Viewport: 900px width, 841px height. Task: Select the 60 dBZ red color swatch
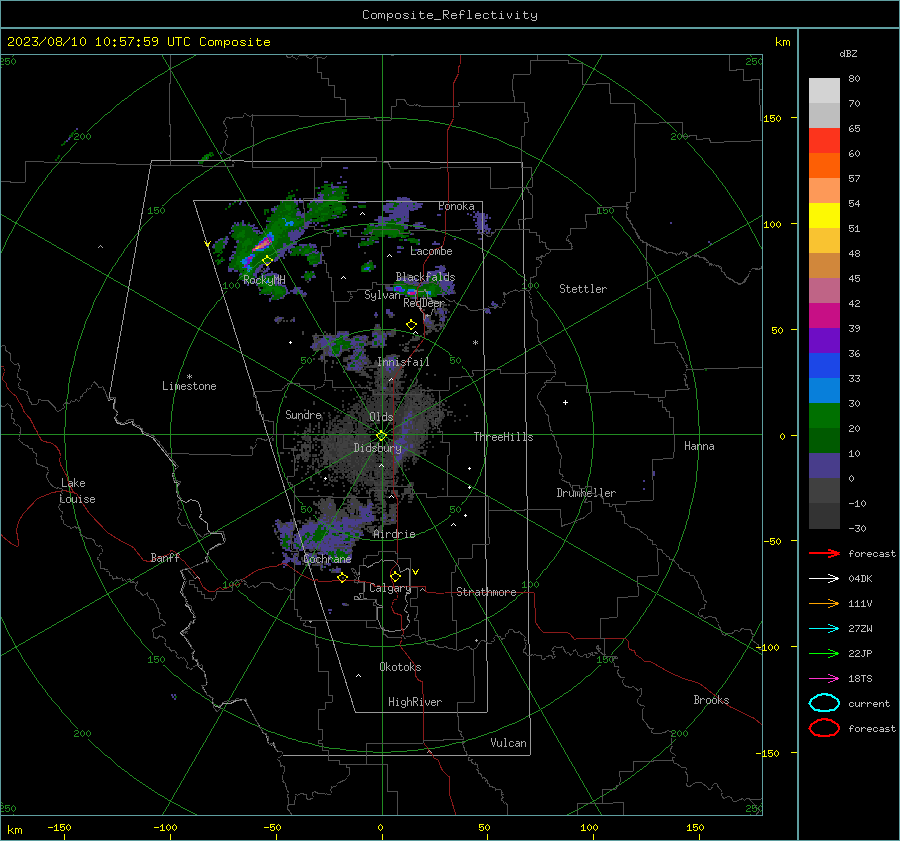click(824, 141)
